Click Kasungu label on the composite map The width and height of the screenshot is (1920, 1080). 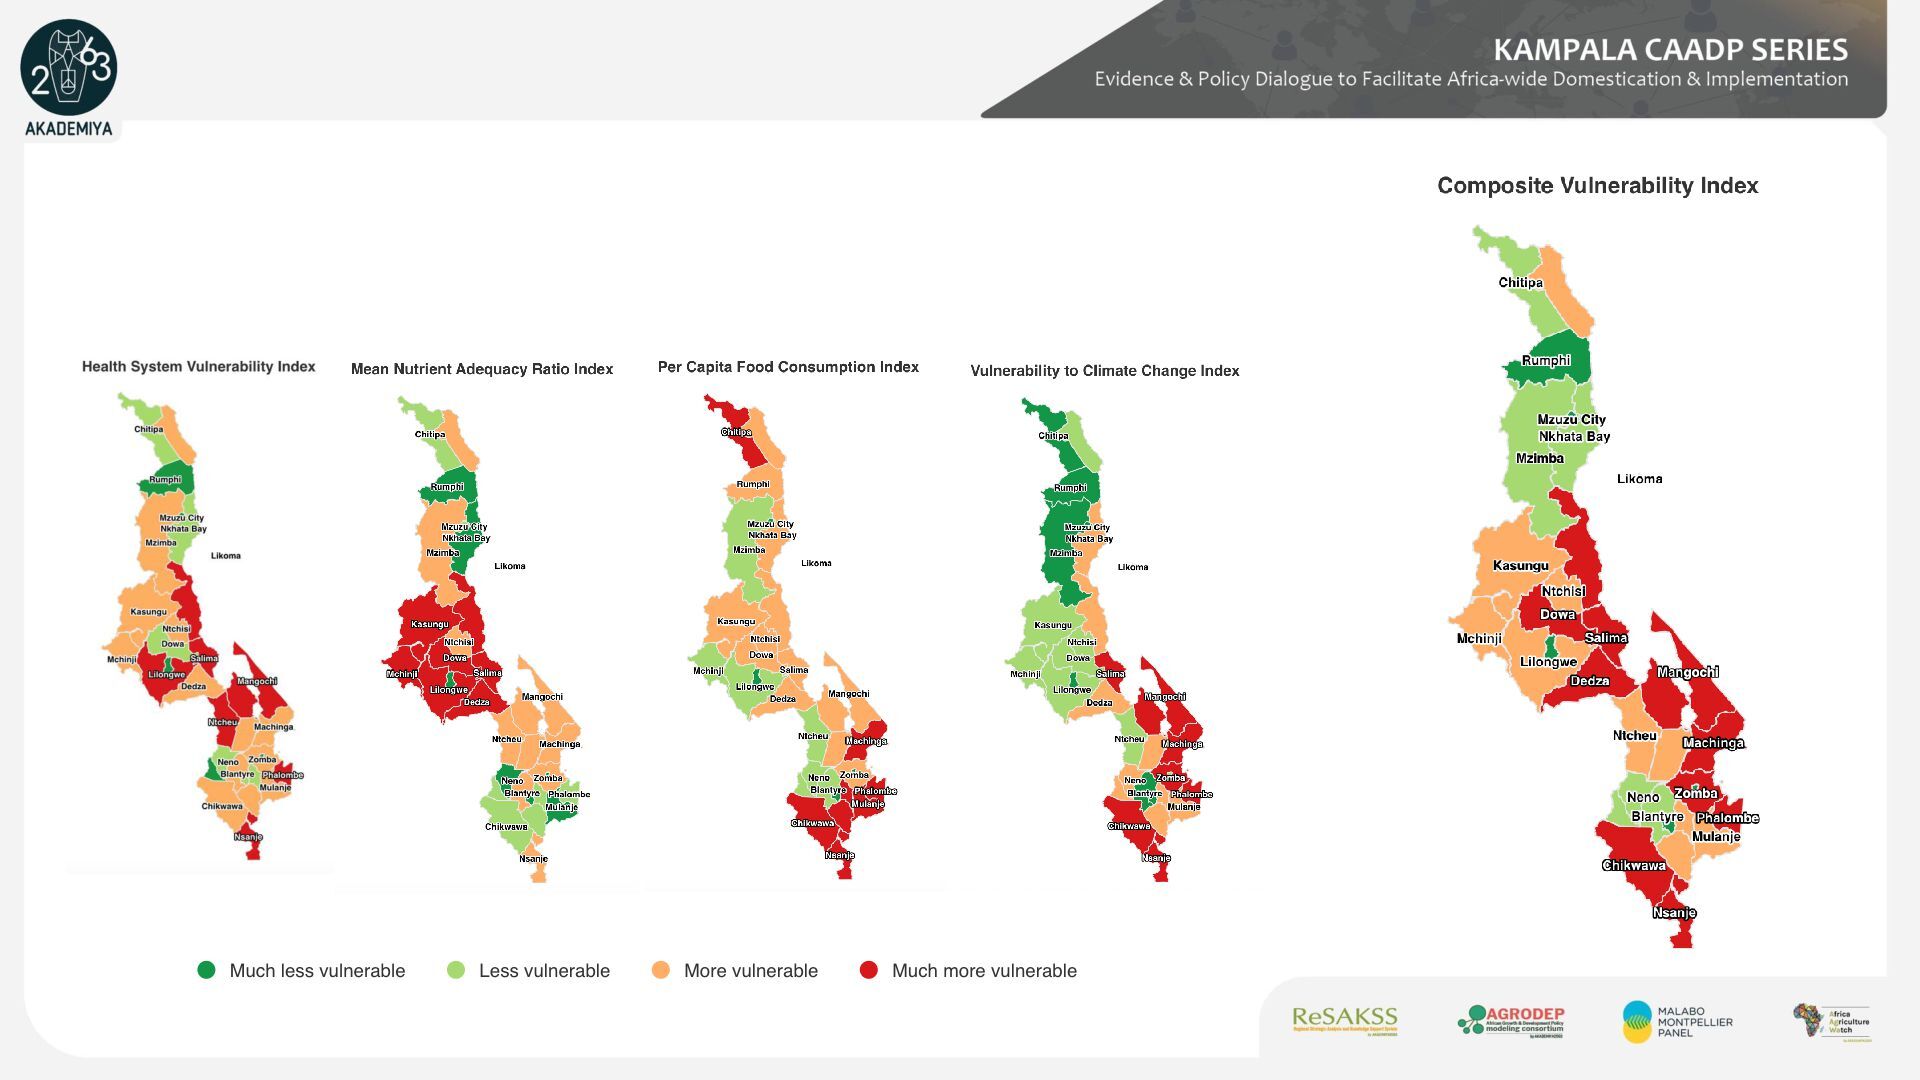tap(1520, 566)
